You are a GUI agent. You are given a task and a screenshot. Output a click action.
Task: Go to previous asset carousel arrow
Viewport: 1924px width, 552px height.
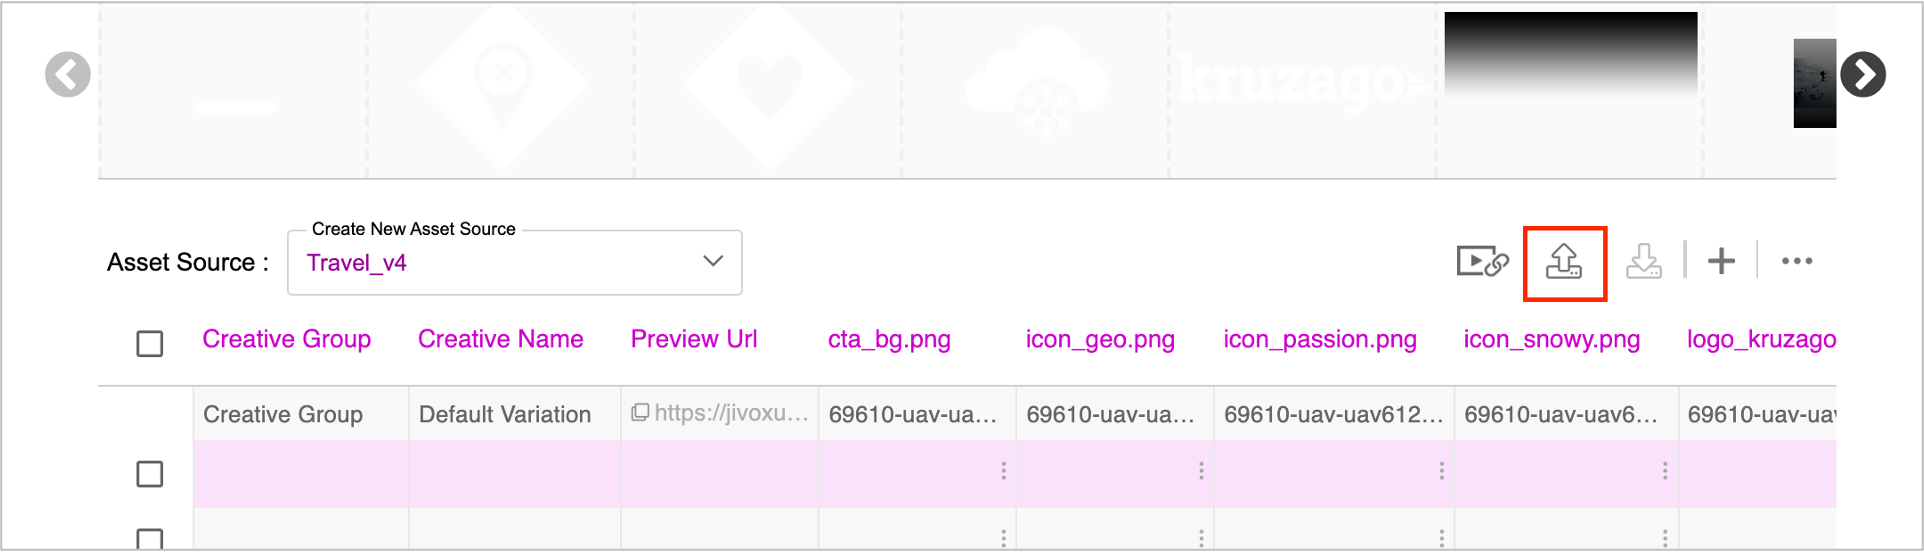tap(68, 75)
